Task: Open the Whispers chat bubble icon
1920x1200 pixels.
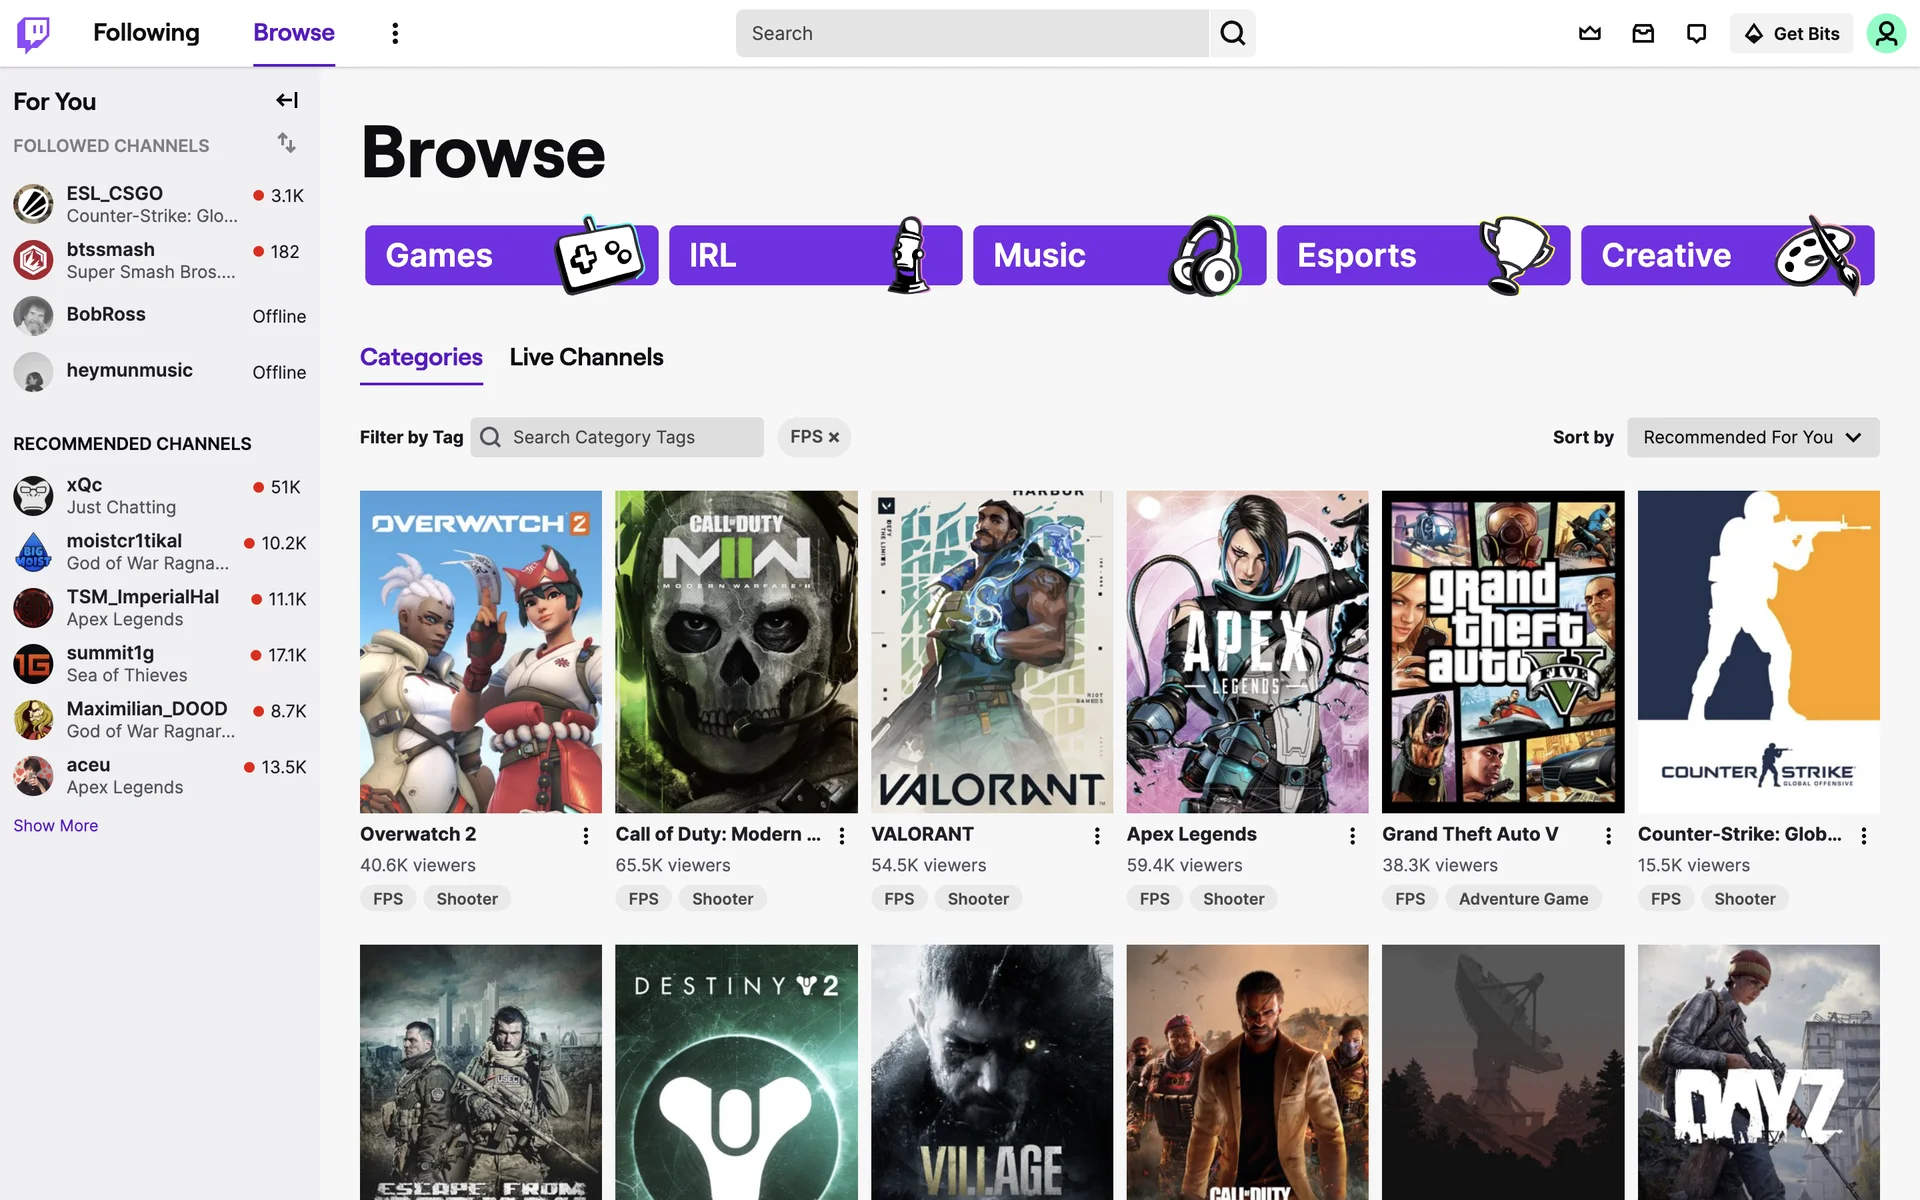Action: point(1696,33)
